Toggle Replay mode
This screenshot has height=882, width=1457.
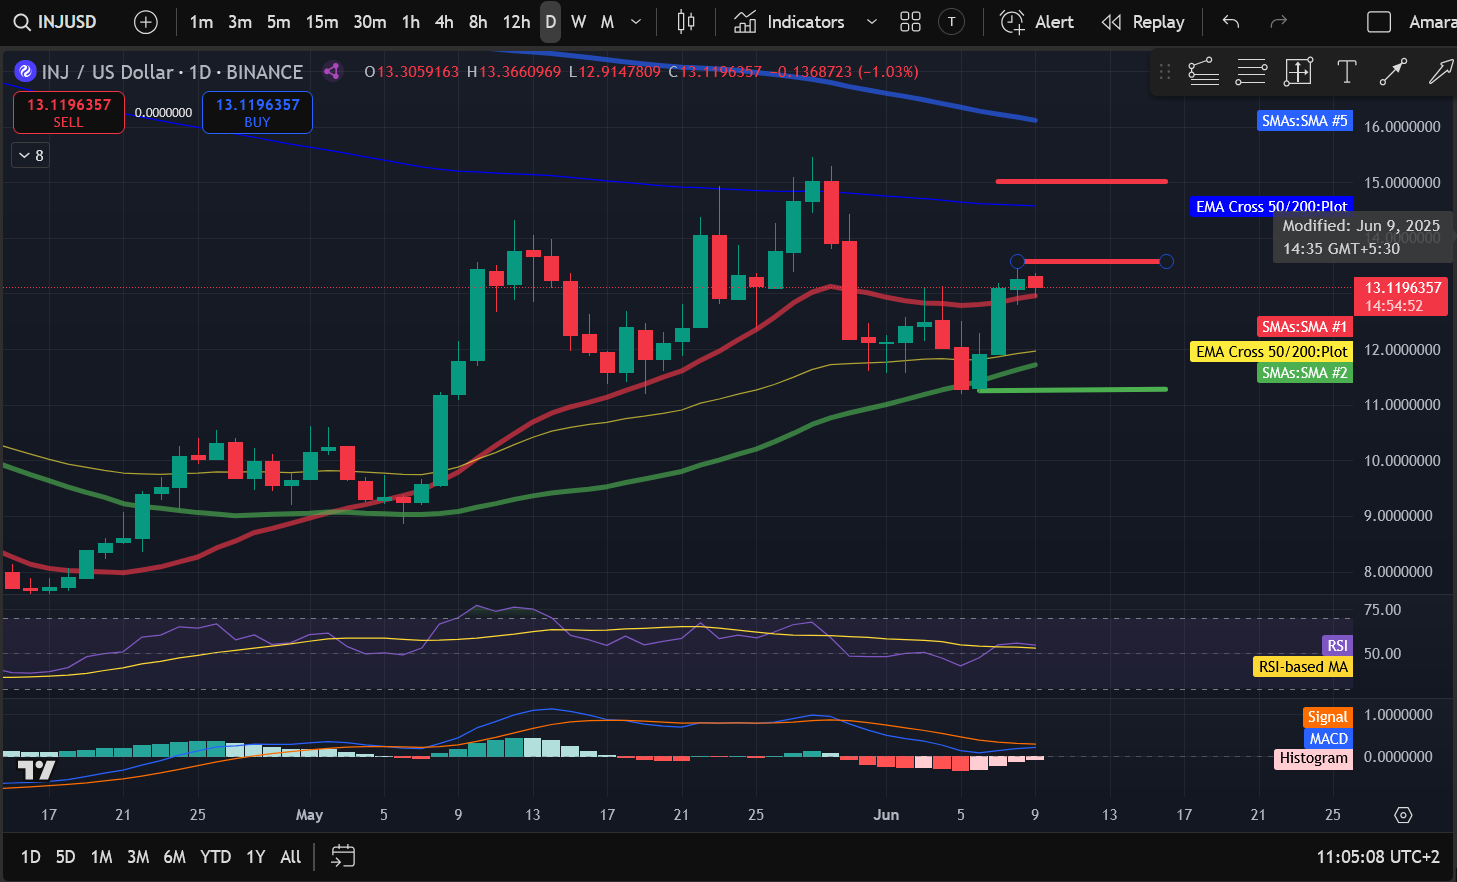coord(1143,22)
